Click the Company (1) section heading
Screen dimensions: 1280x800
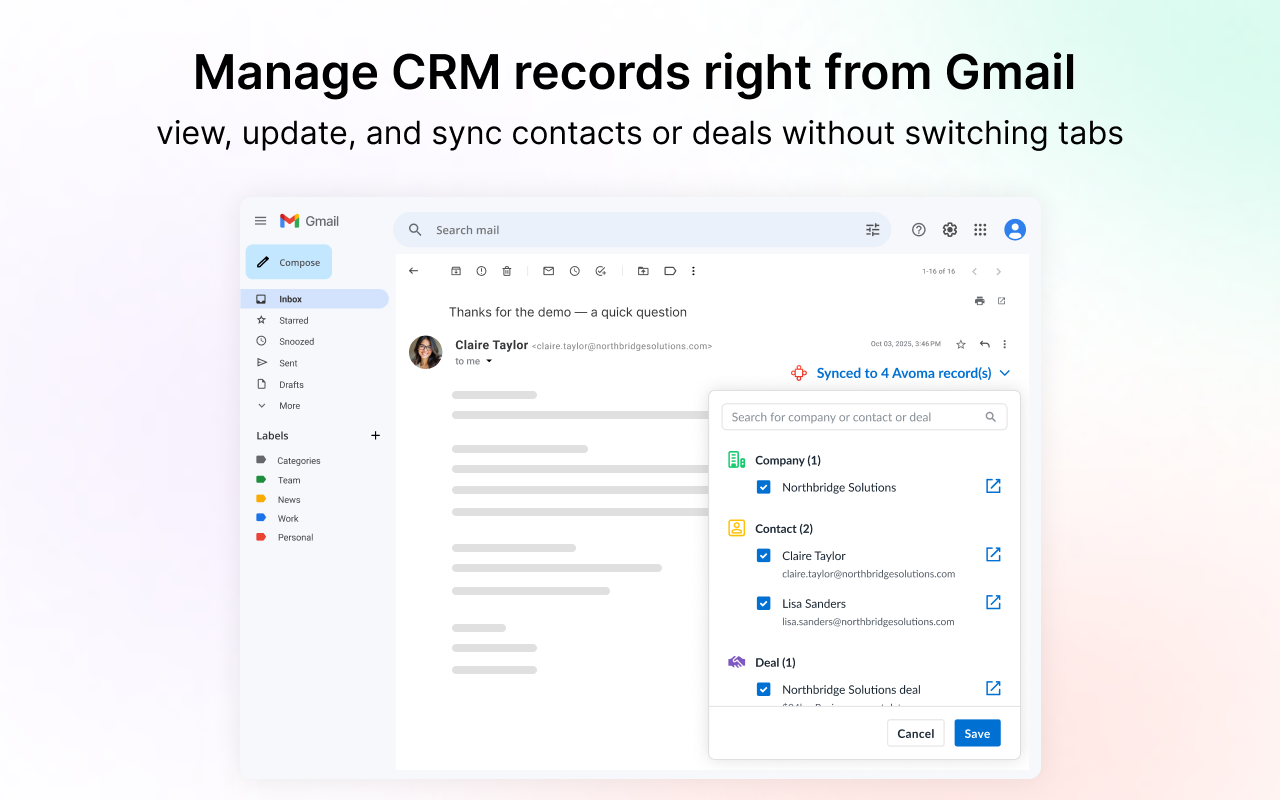[x=788, y=460]
